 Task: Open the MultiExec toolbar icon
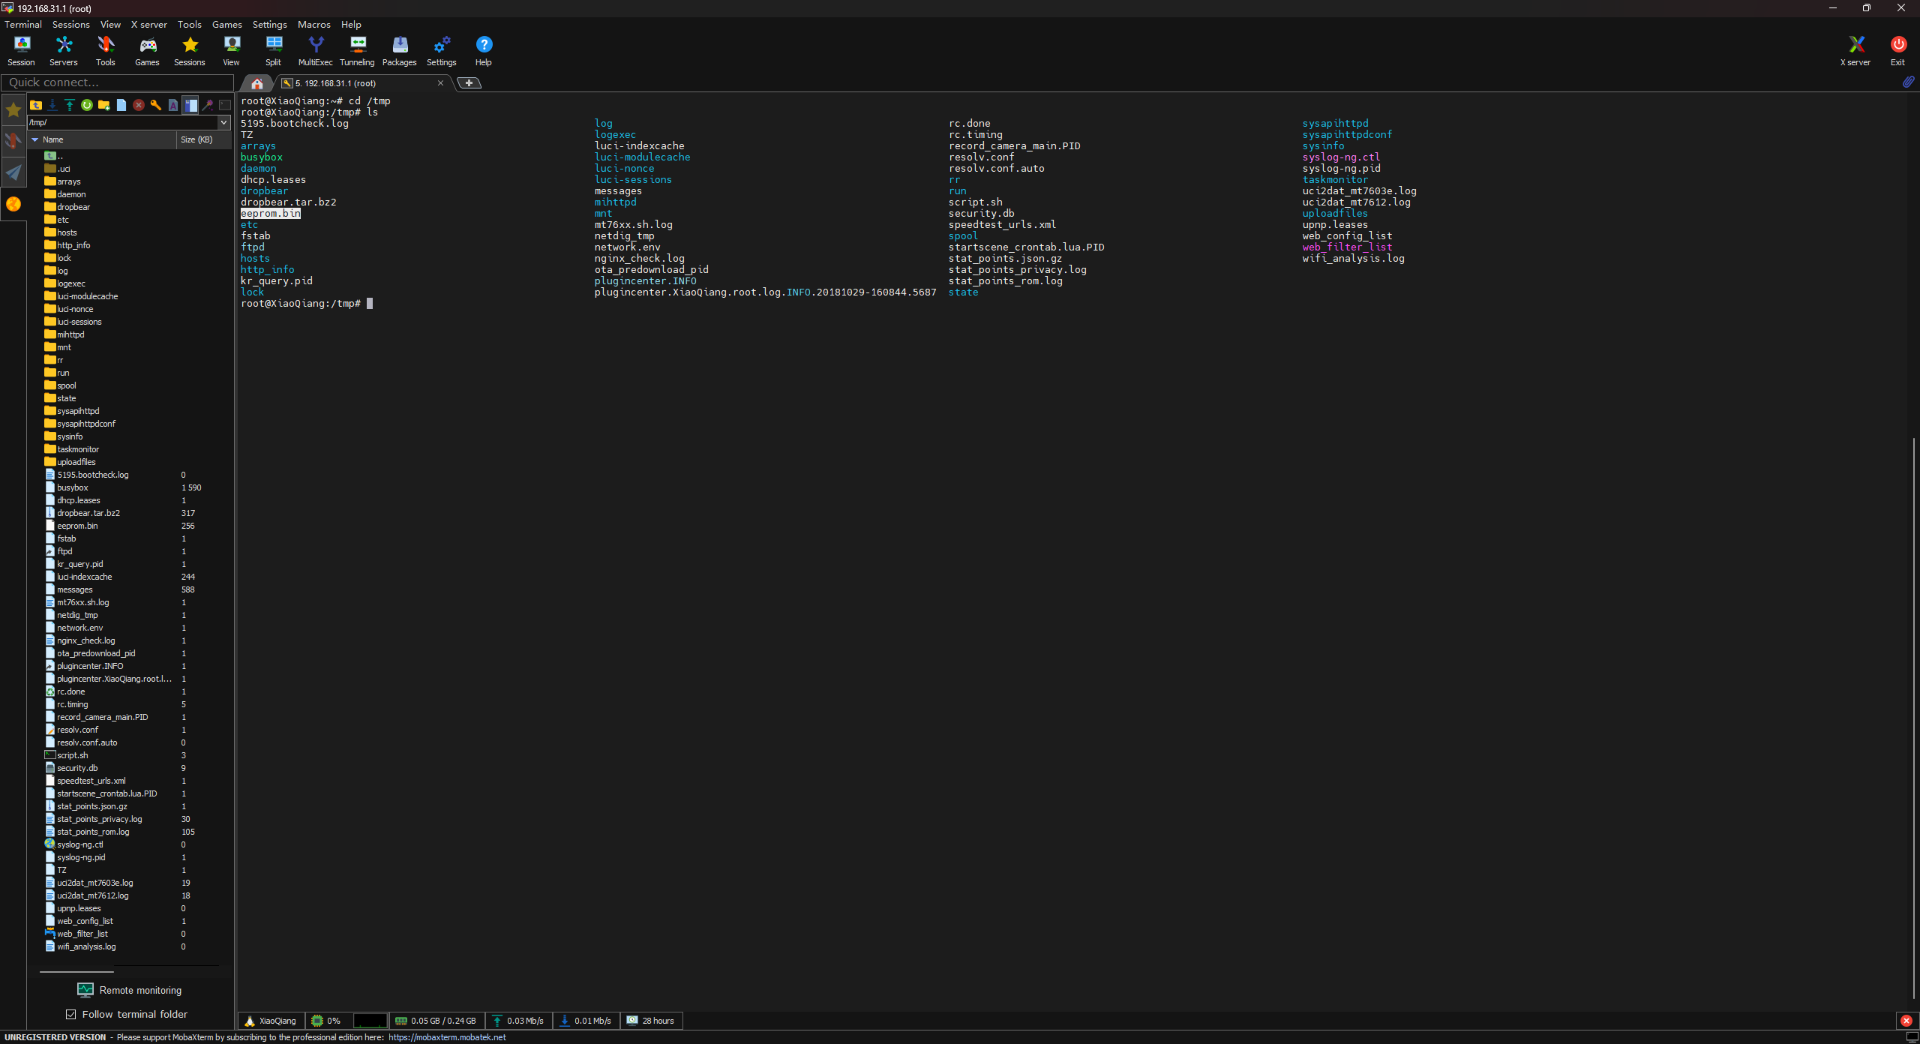315,50
